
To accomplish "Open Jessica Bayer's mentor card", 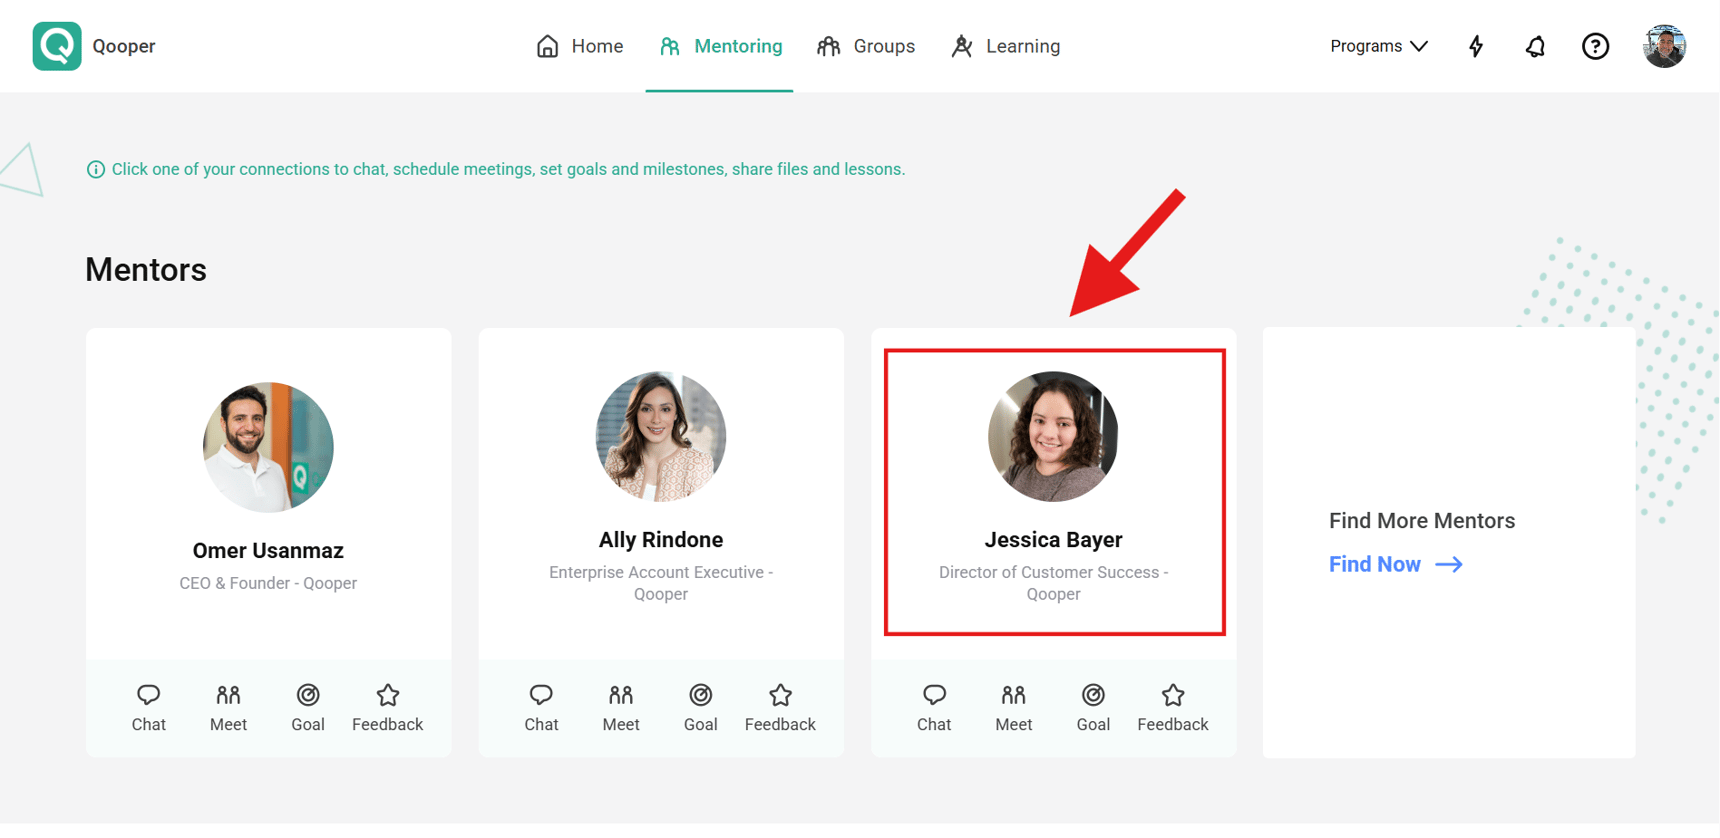I will [x=1054, y=492].
